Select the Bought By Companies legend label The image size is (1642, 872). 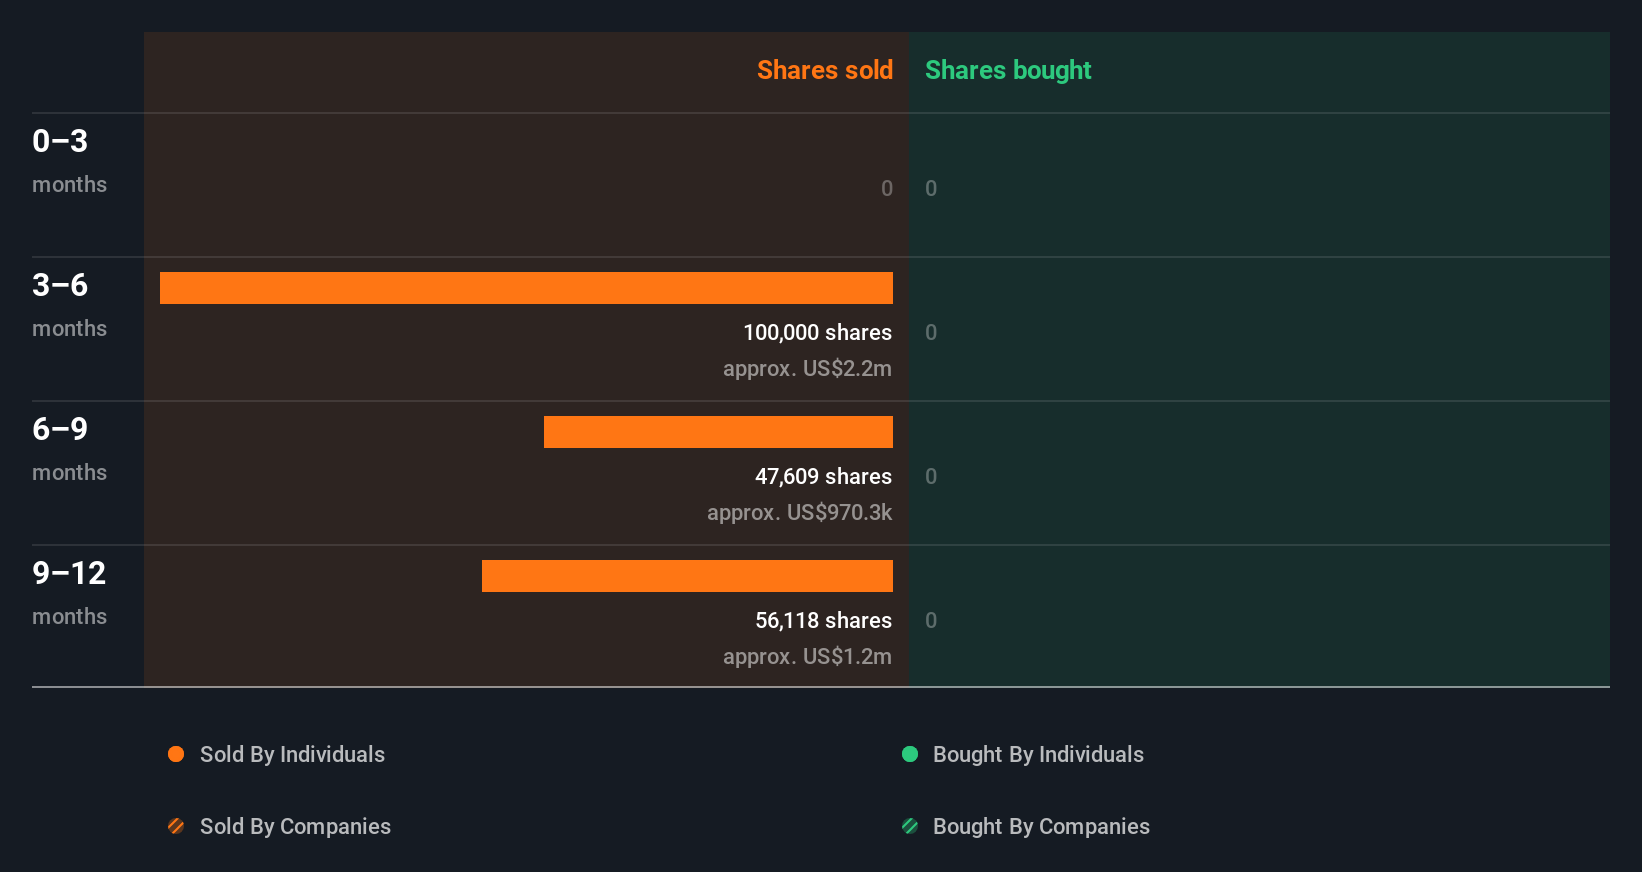coord(1041,826)
